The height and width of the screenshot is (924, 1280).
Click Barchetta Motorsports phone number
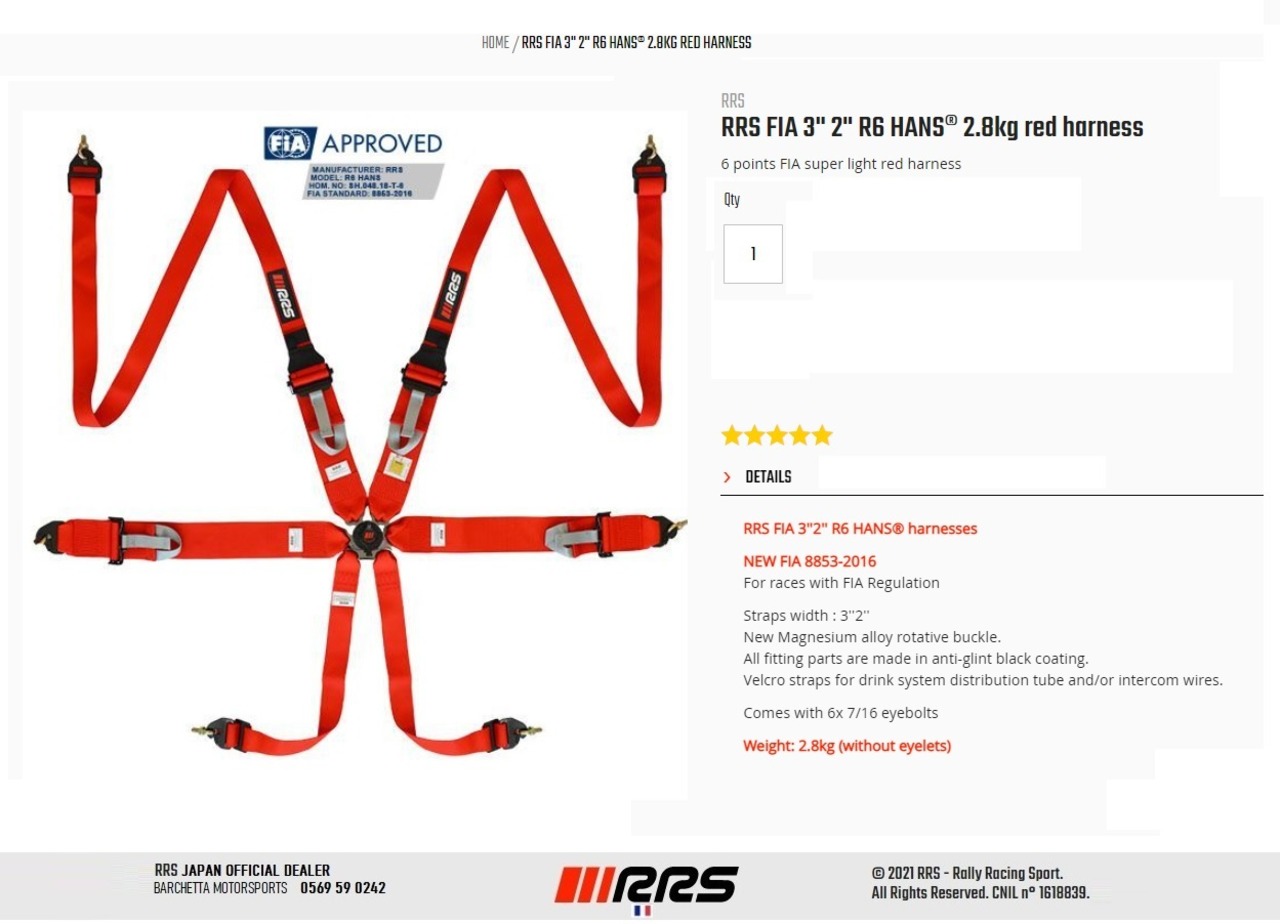[343, 888]
